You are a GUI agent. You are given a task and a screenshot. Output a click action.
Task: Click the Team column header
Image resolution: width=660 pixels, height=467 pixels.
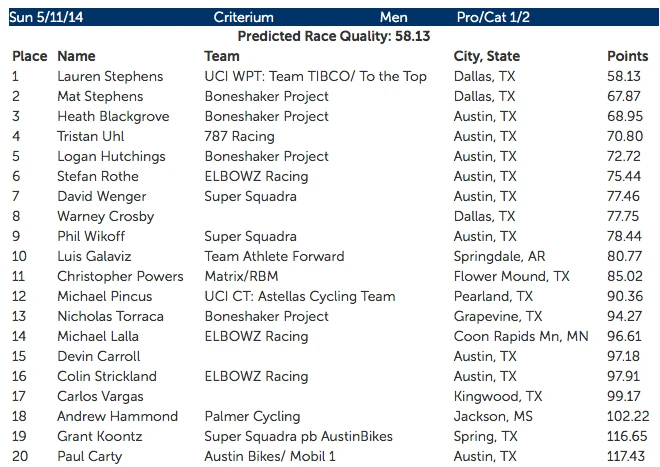[221, 57]
